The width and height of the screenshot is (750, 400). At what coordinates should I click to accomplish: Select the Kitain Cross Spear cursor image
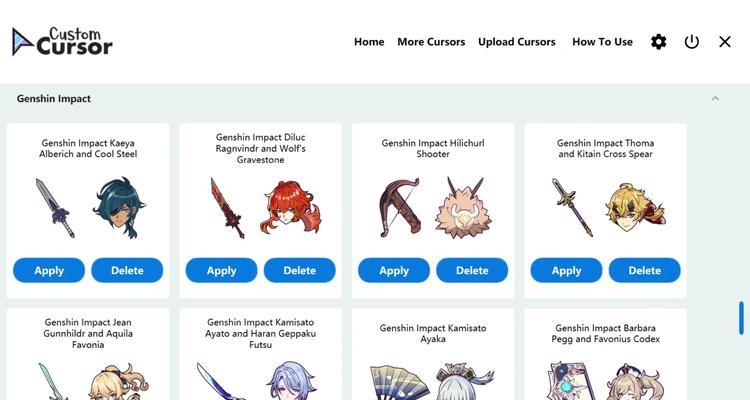tap(573, 208)
